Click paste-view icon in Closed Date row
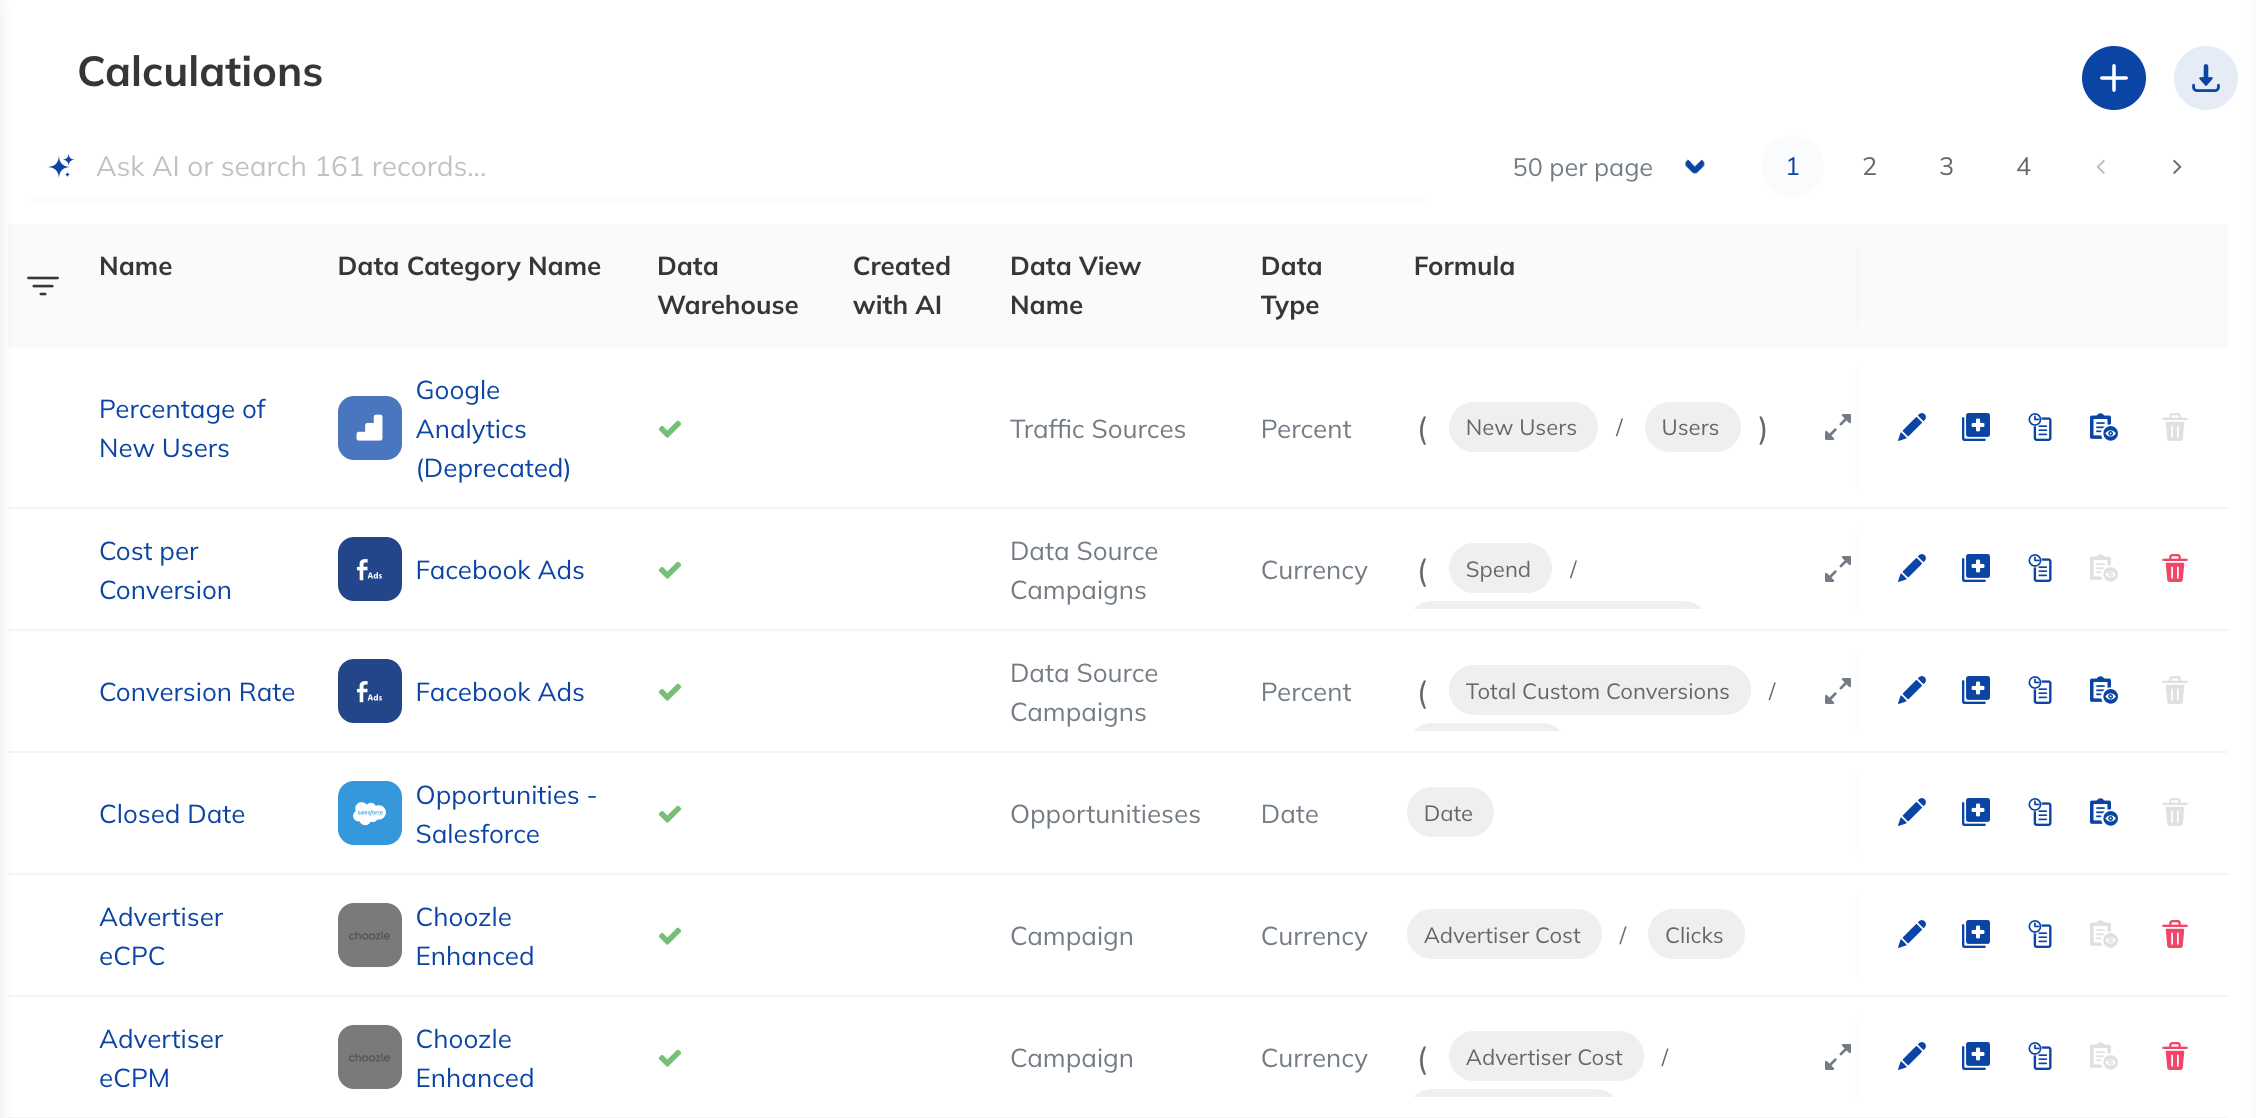Screen dimensions: 2256x1118 (x=2103, y=813)
